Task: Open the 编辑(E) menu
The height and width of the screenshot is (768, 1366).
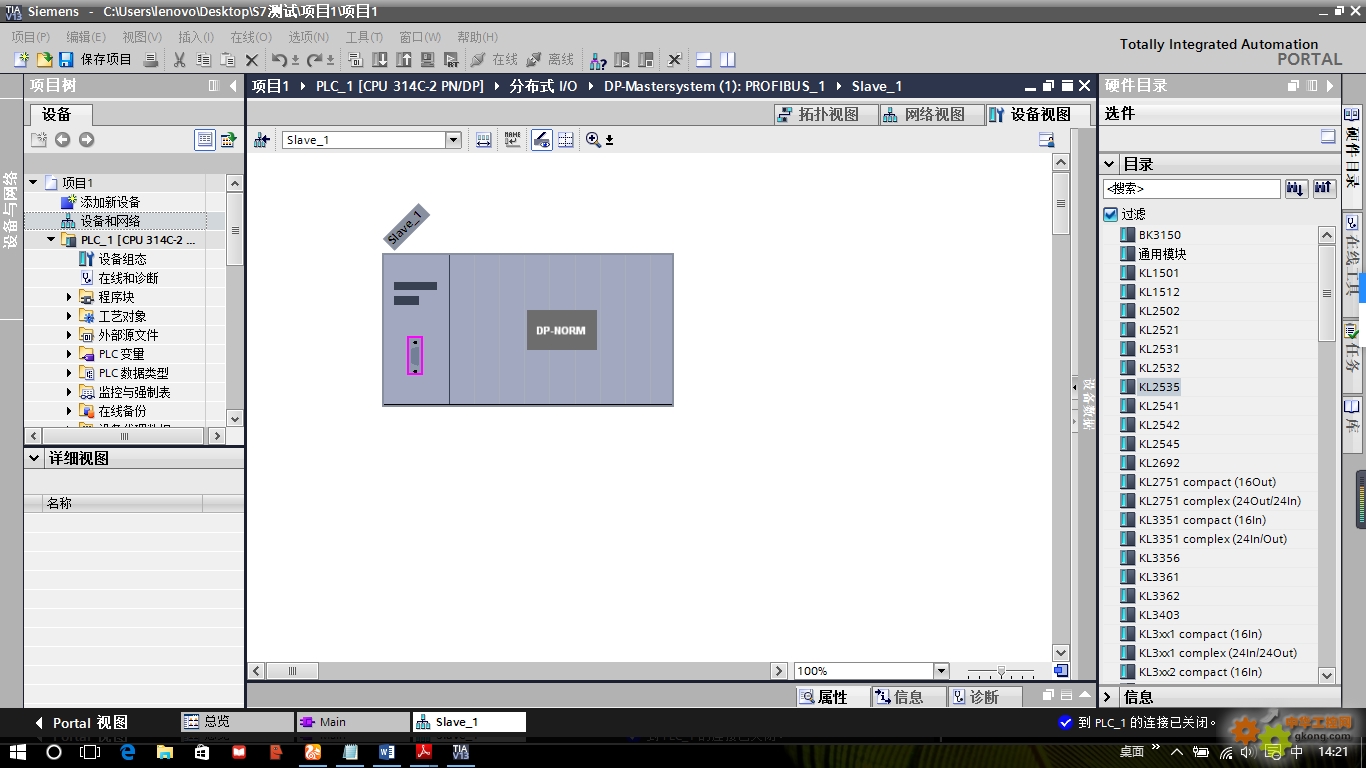Action: [86, 37]
